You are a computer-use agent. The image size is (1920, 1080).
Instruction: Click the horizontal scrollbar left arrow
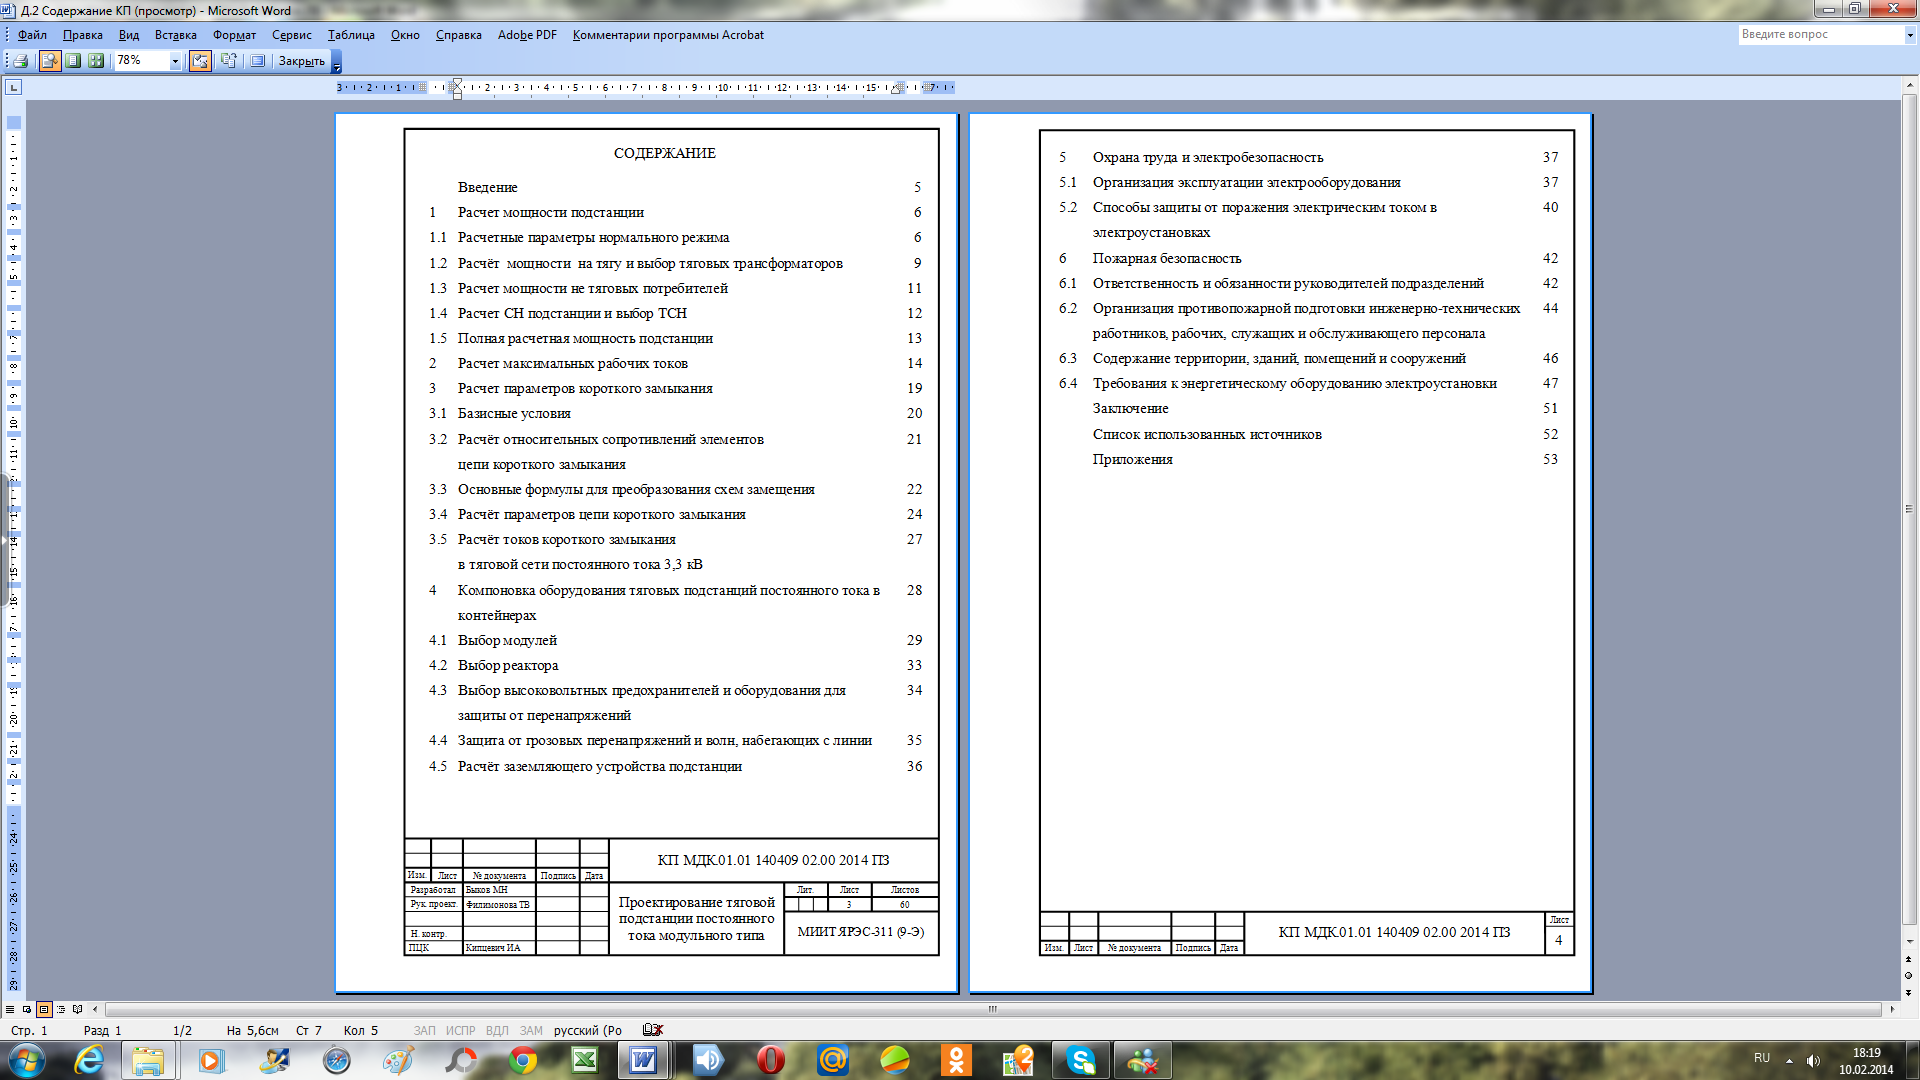point(95,1009)
